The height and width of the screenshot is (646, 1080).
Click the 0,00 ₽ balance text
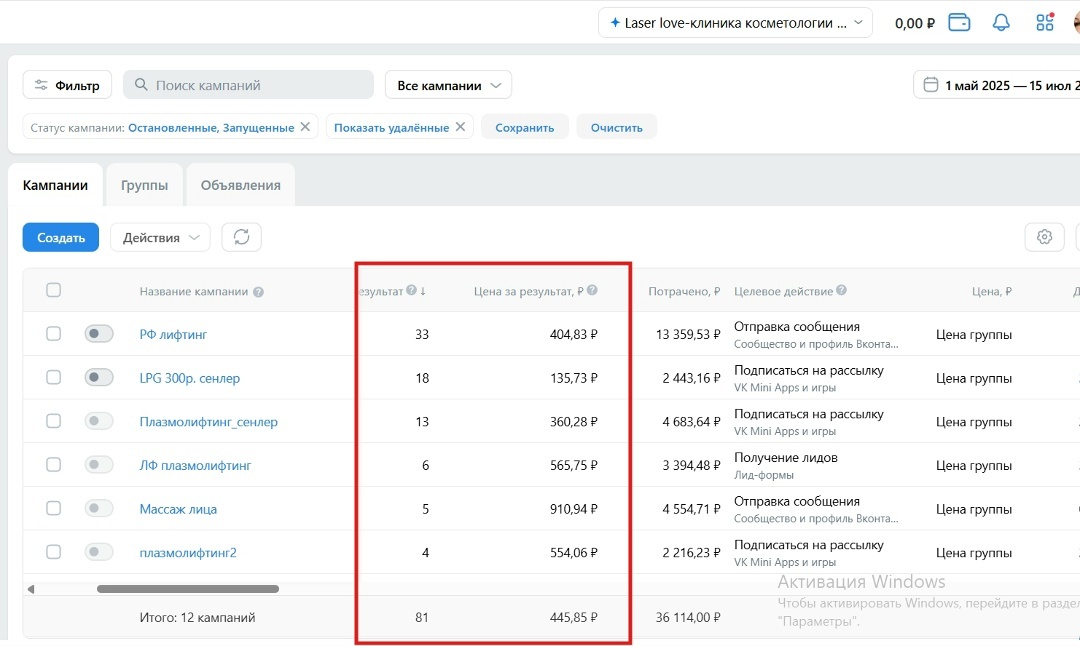915,23
